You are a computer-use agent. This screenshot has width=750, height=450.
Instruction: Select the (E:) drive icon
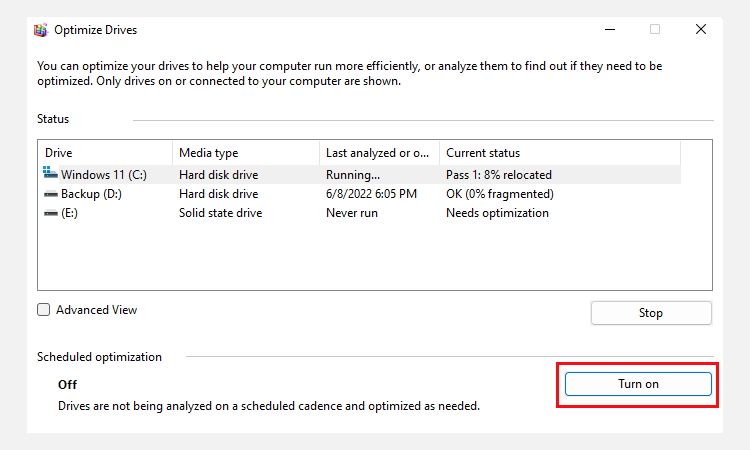click(x=50, y=213)
